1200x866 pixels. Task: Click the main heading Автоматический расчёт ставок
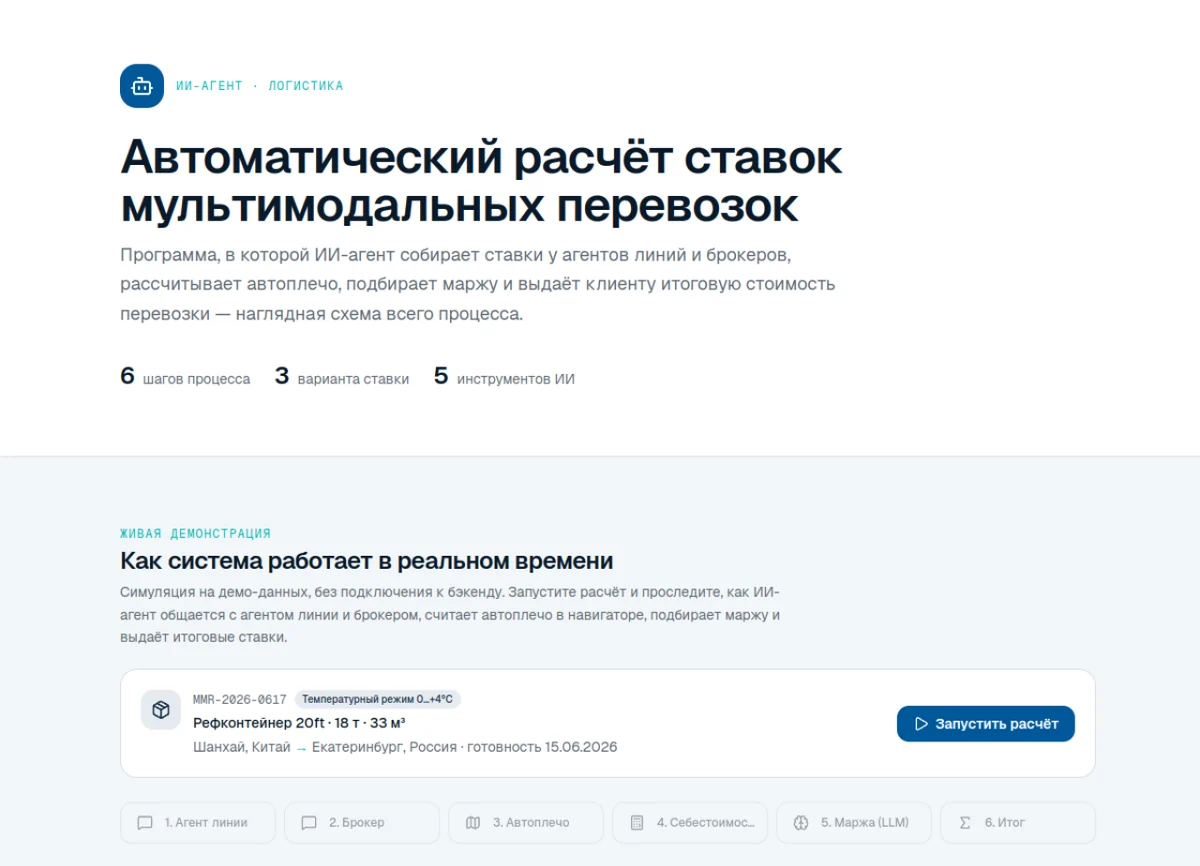481,181
